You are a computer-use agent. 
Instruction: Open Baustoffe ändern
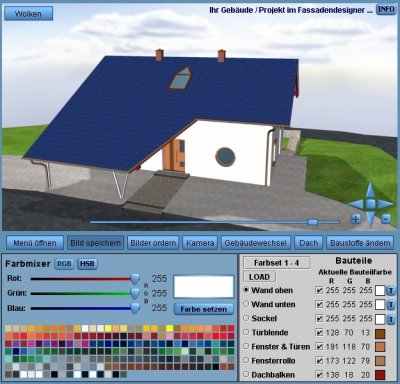pyautogui.click(x=360, y=243)
